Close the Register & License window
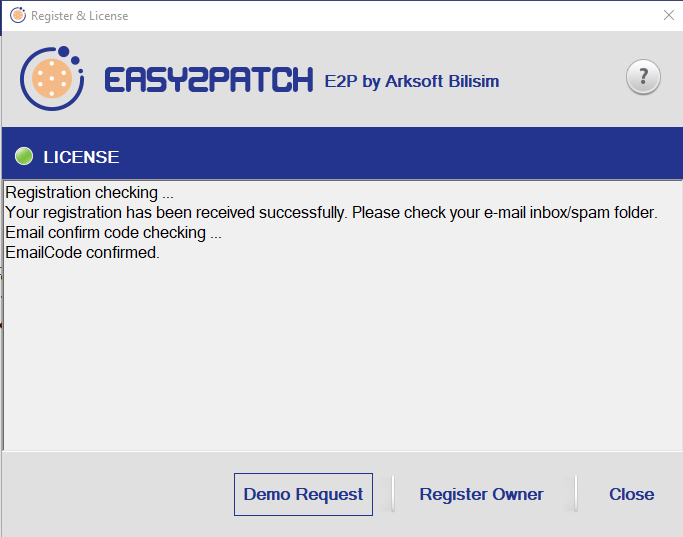 (x=668, y=16)
